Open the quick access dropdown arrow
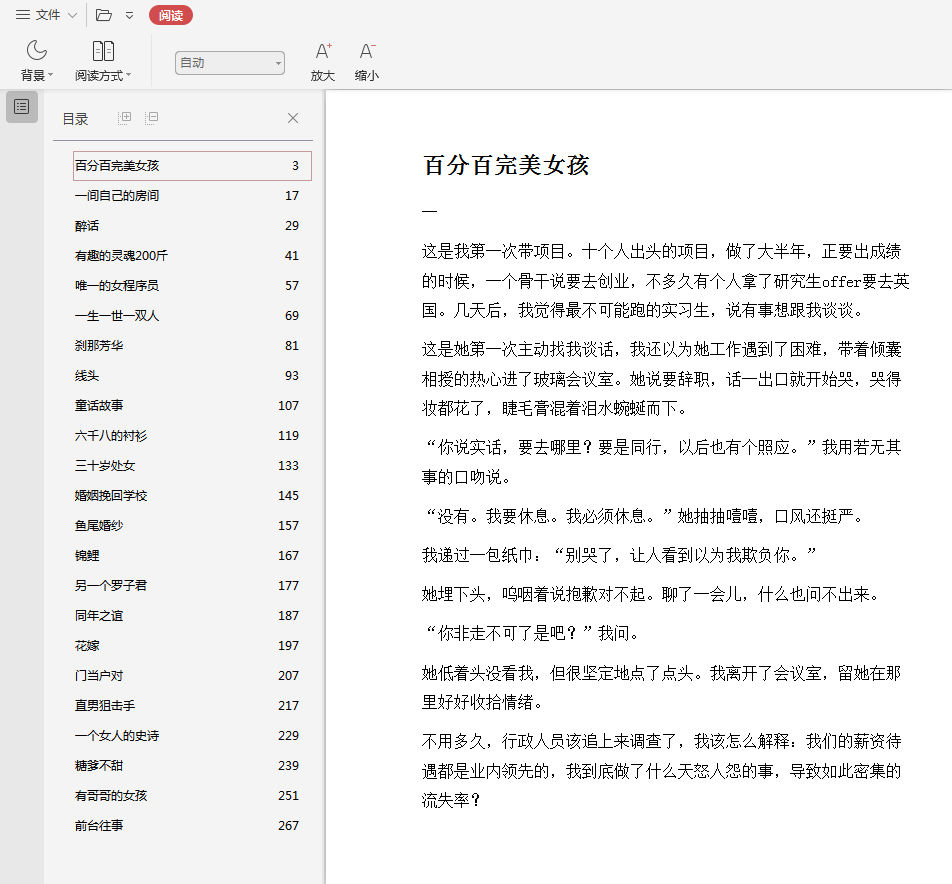 [130, 16]
